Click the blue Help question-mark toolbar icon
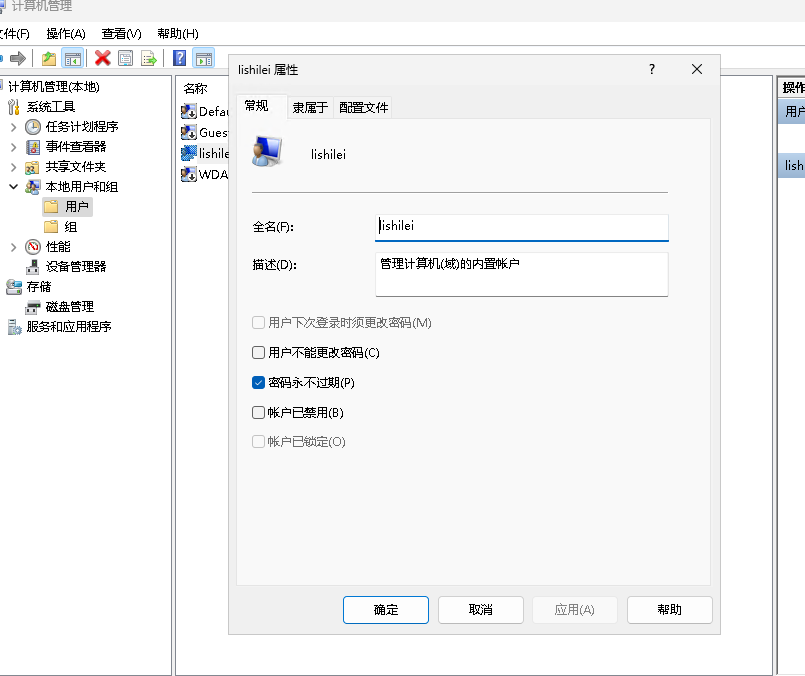This screenshot has width=805, height=676. (x=180, y=58)
